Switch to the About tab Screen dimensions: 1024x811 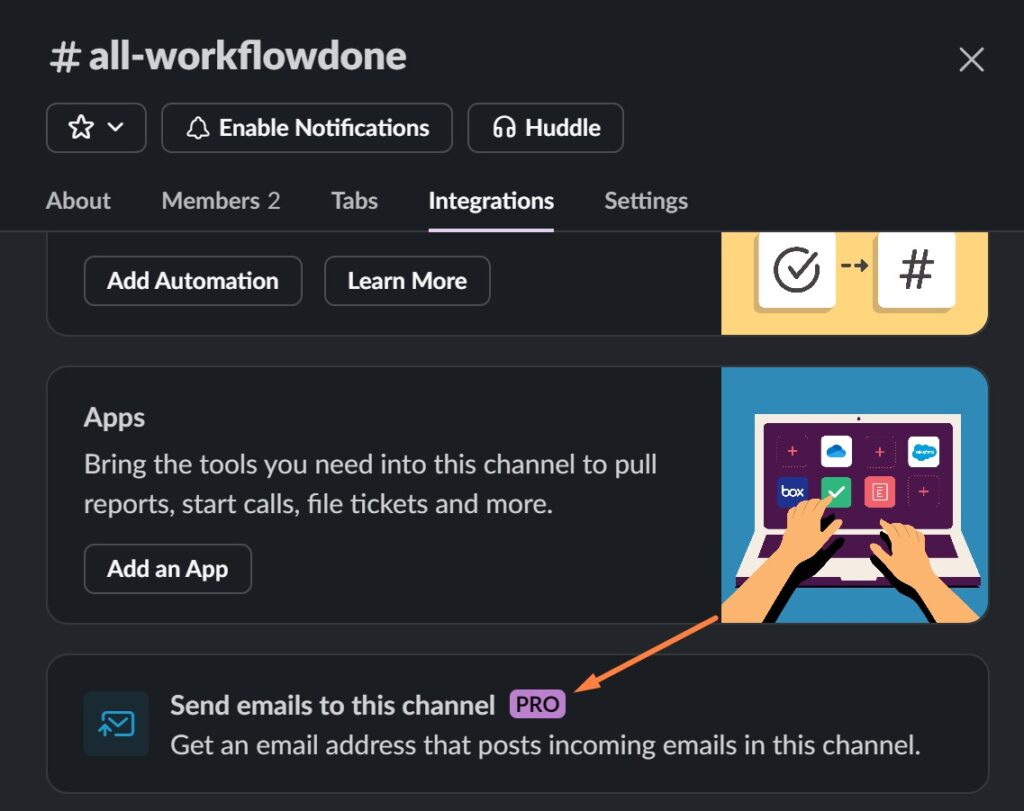[x=78, y=201]
